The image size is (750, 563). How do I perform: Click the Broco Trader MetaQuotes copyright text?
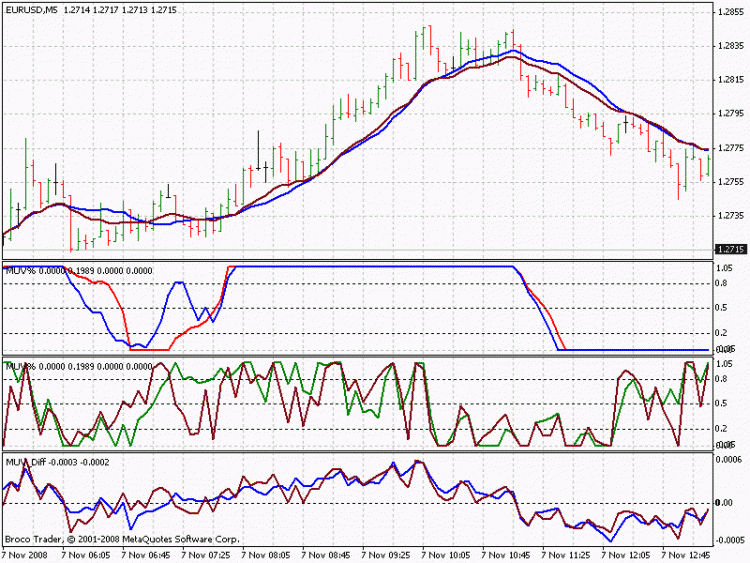click(x=122, y=540)
